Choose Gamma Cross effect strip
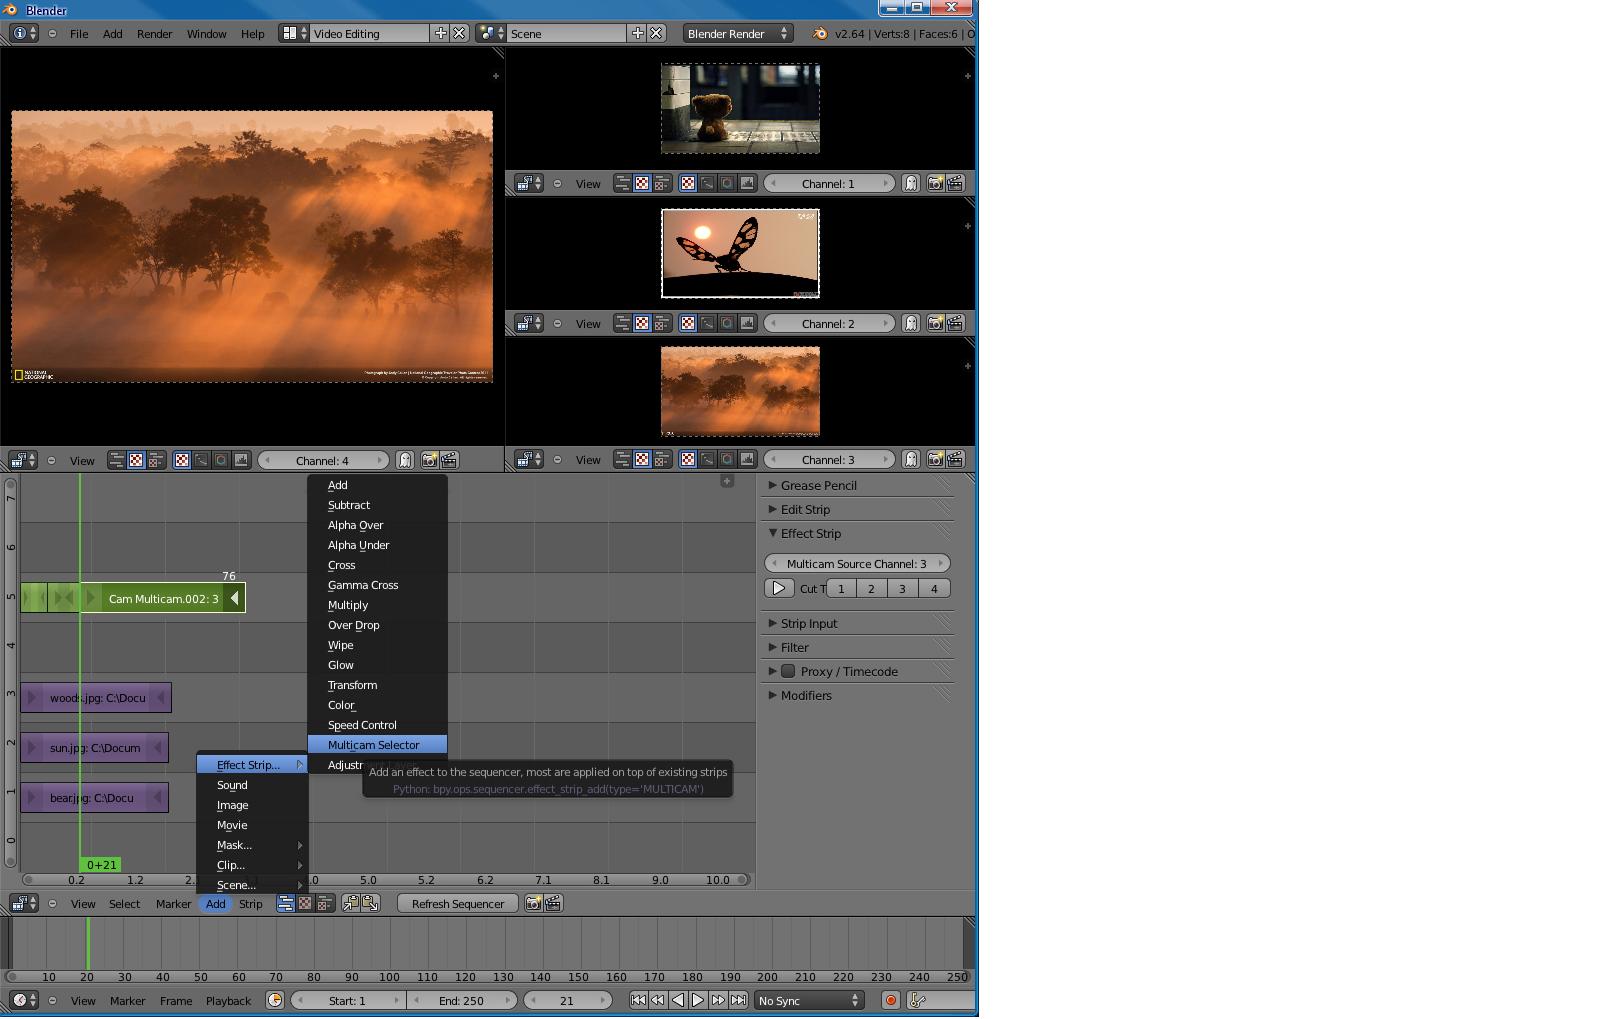Screen dimensions: 1606x1019 (377, 585)
